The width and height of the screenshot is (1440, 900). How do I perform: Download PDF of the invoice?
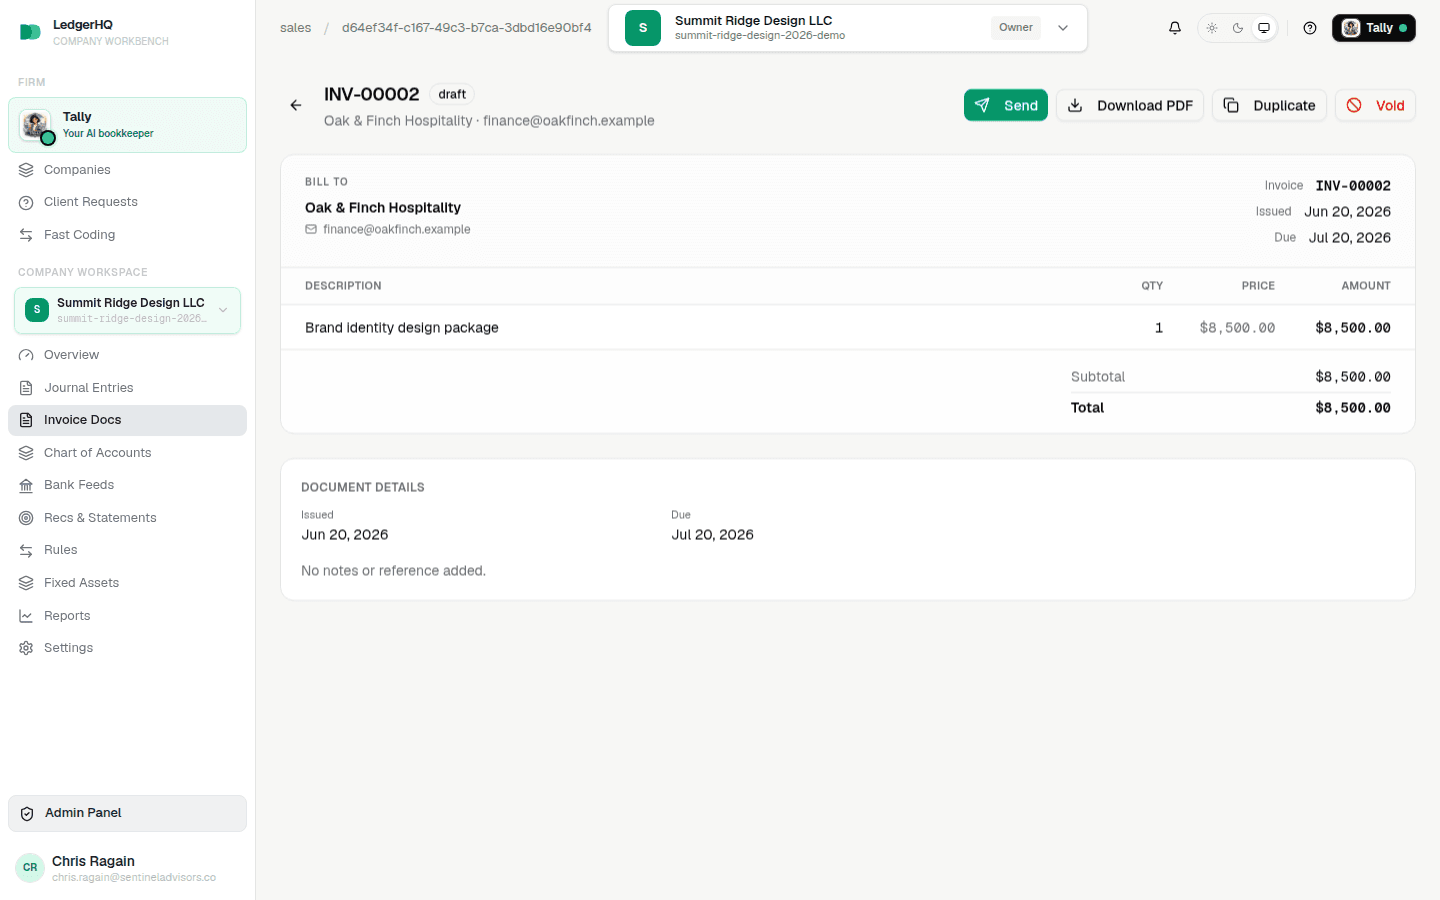click(1130, 105)
